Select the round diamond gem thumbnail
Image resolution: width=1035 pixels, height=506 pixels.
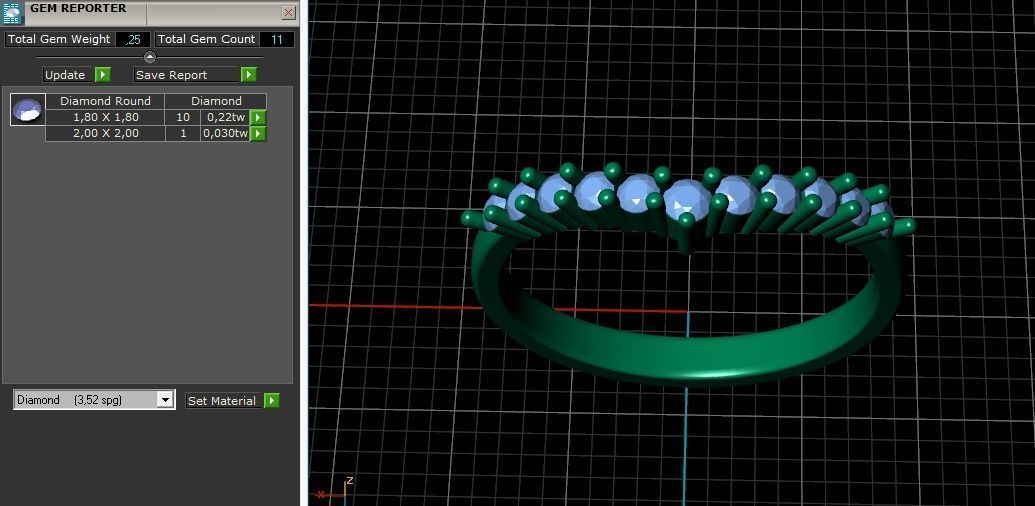pyautogui.click(x=28, y=110)
